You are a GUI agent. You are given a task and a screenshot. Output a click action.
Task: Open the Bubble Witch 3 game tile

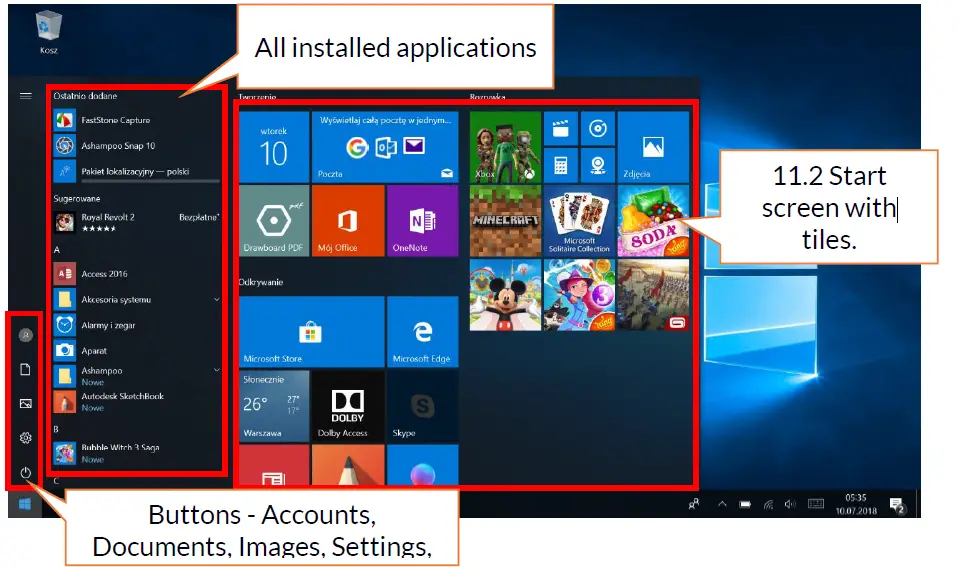579,295
